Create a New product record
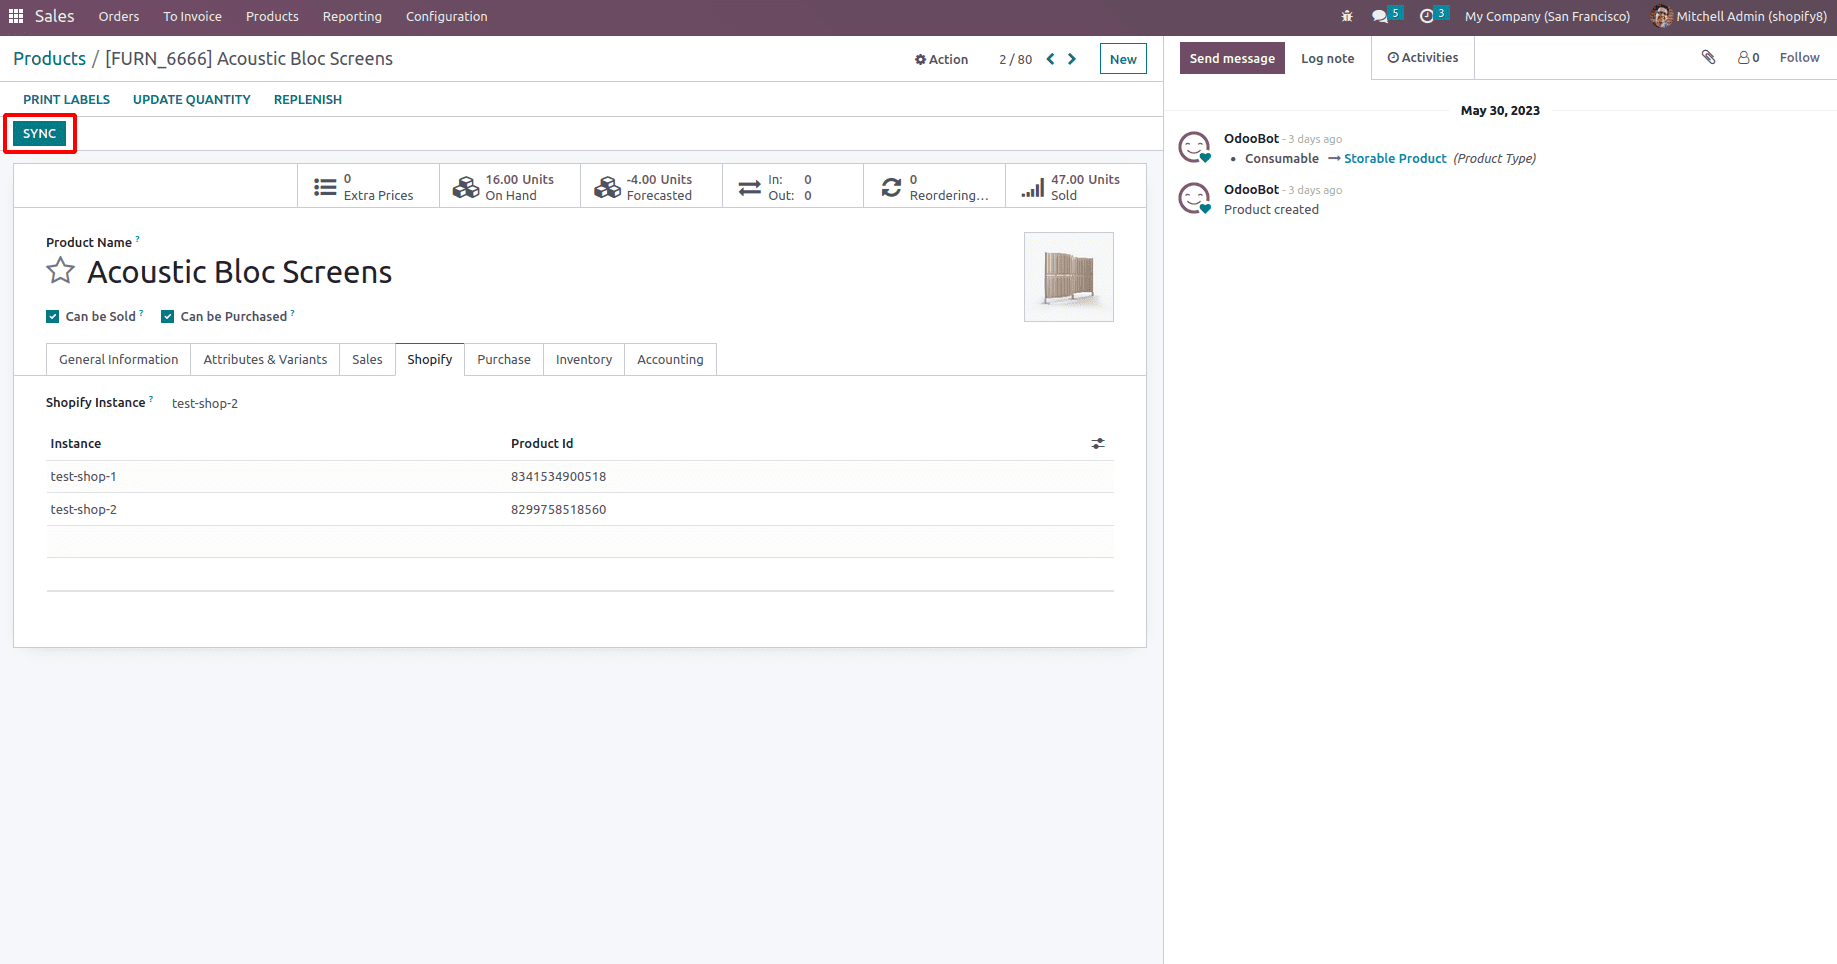 tap(1123, 59)
